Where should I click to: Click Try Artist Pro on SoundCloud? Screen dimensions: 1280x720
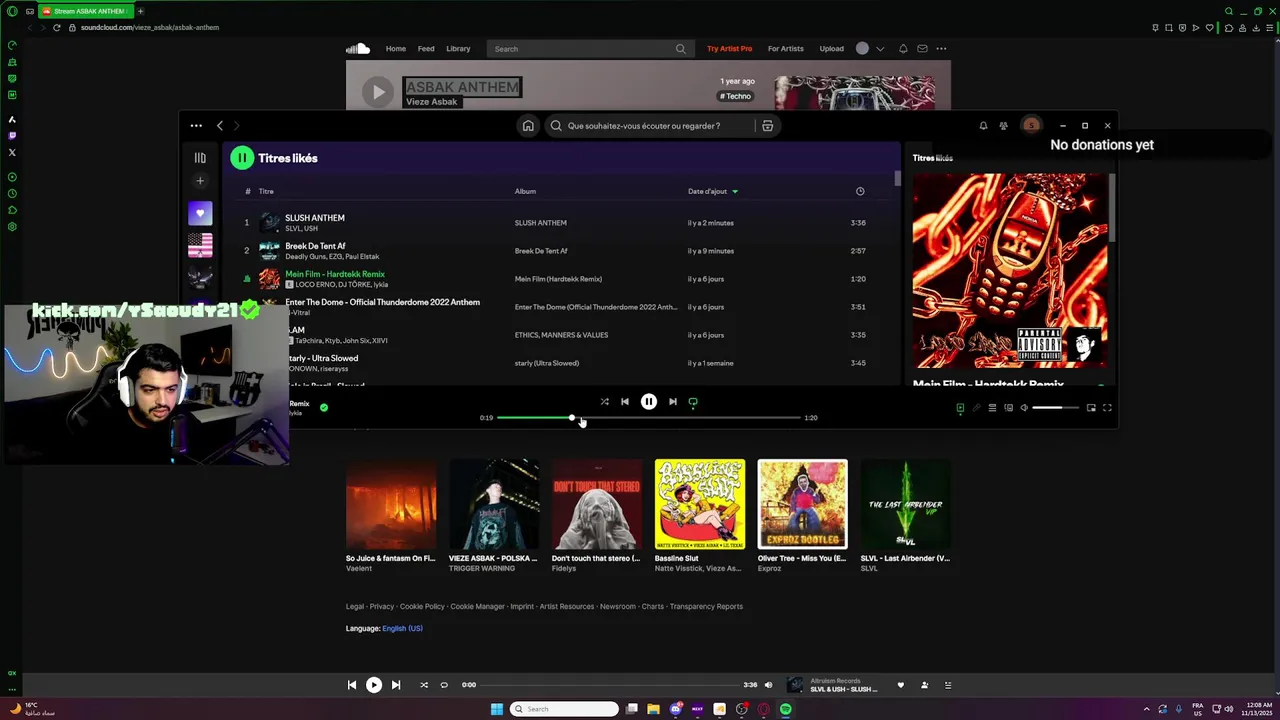(729, 48)
